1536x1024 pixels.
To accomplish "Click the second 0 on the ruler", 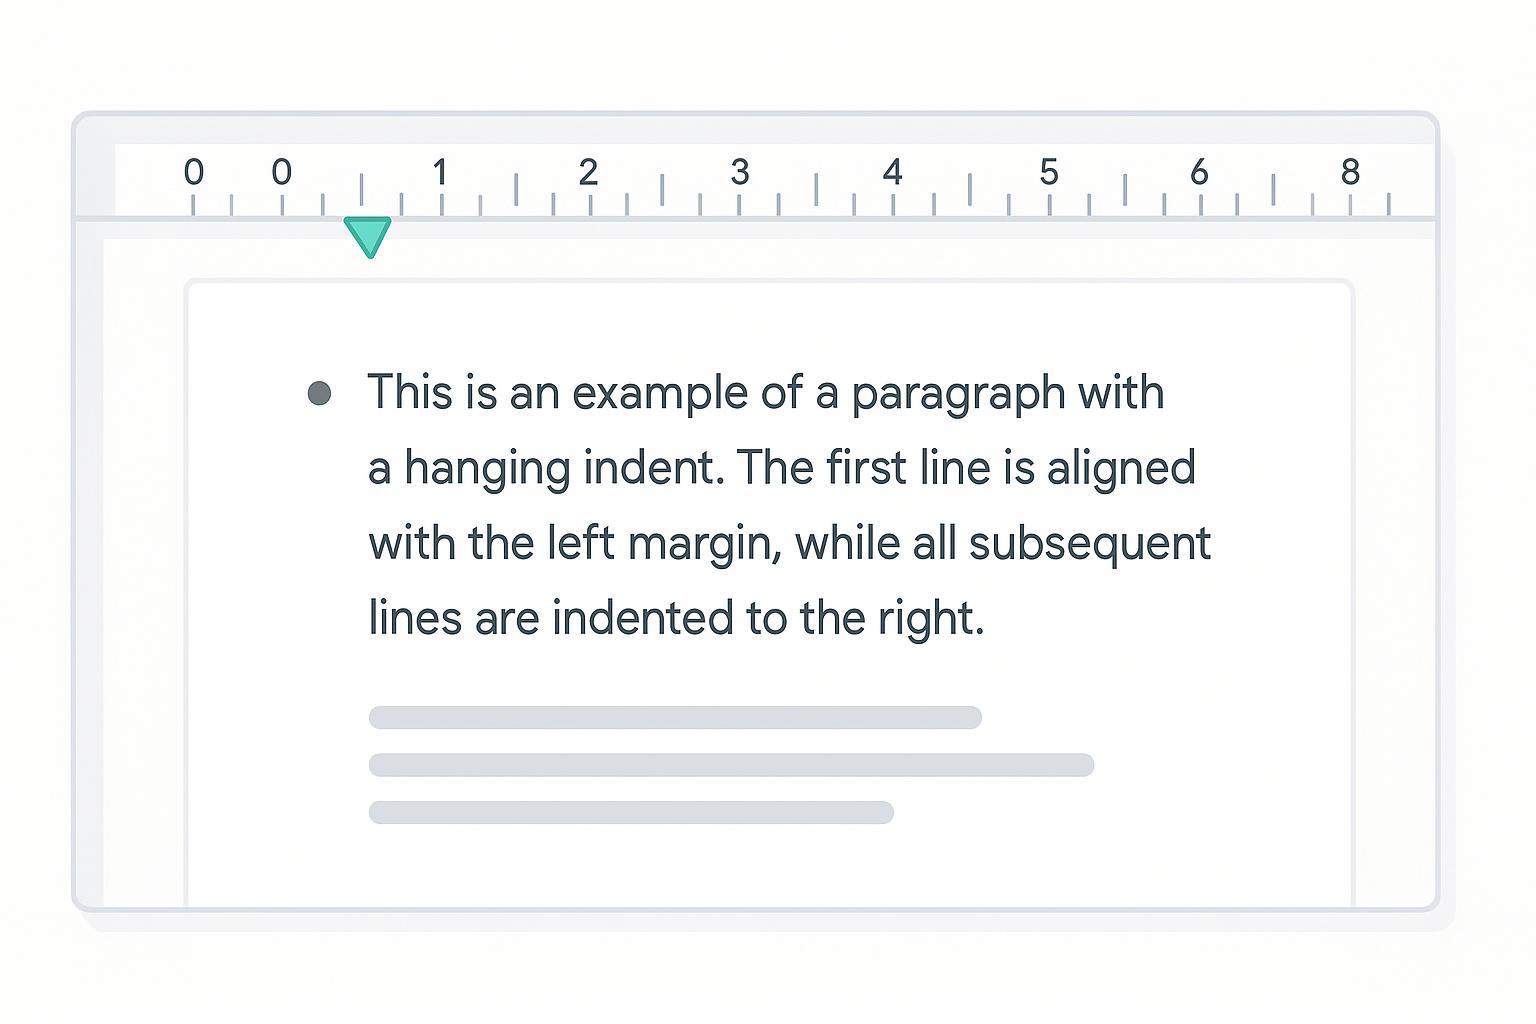I will click(x=282, y=173).
